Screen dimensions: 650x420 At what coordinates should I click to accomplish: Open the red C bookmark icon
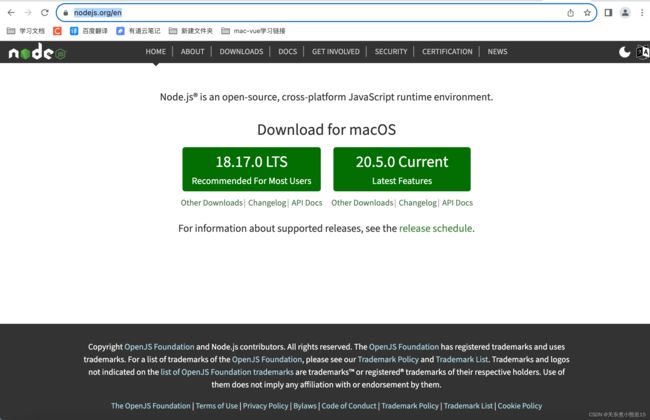(x=57, y=31)
